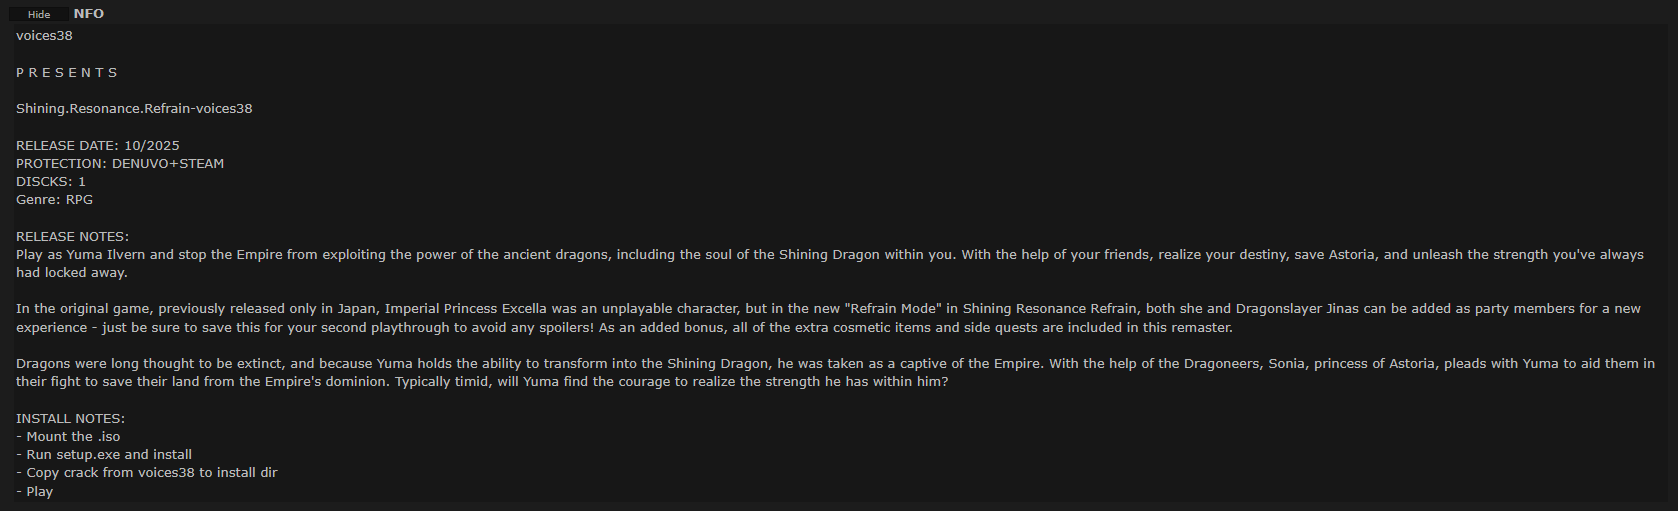Click the final "Play" install step
Screen dimensions: 1678x511
[39, 492]
